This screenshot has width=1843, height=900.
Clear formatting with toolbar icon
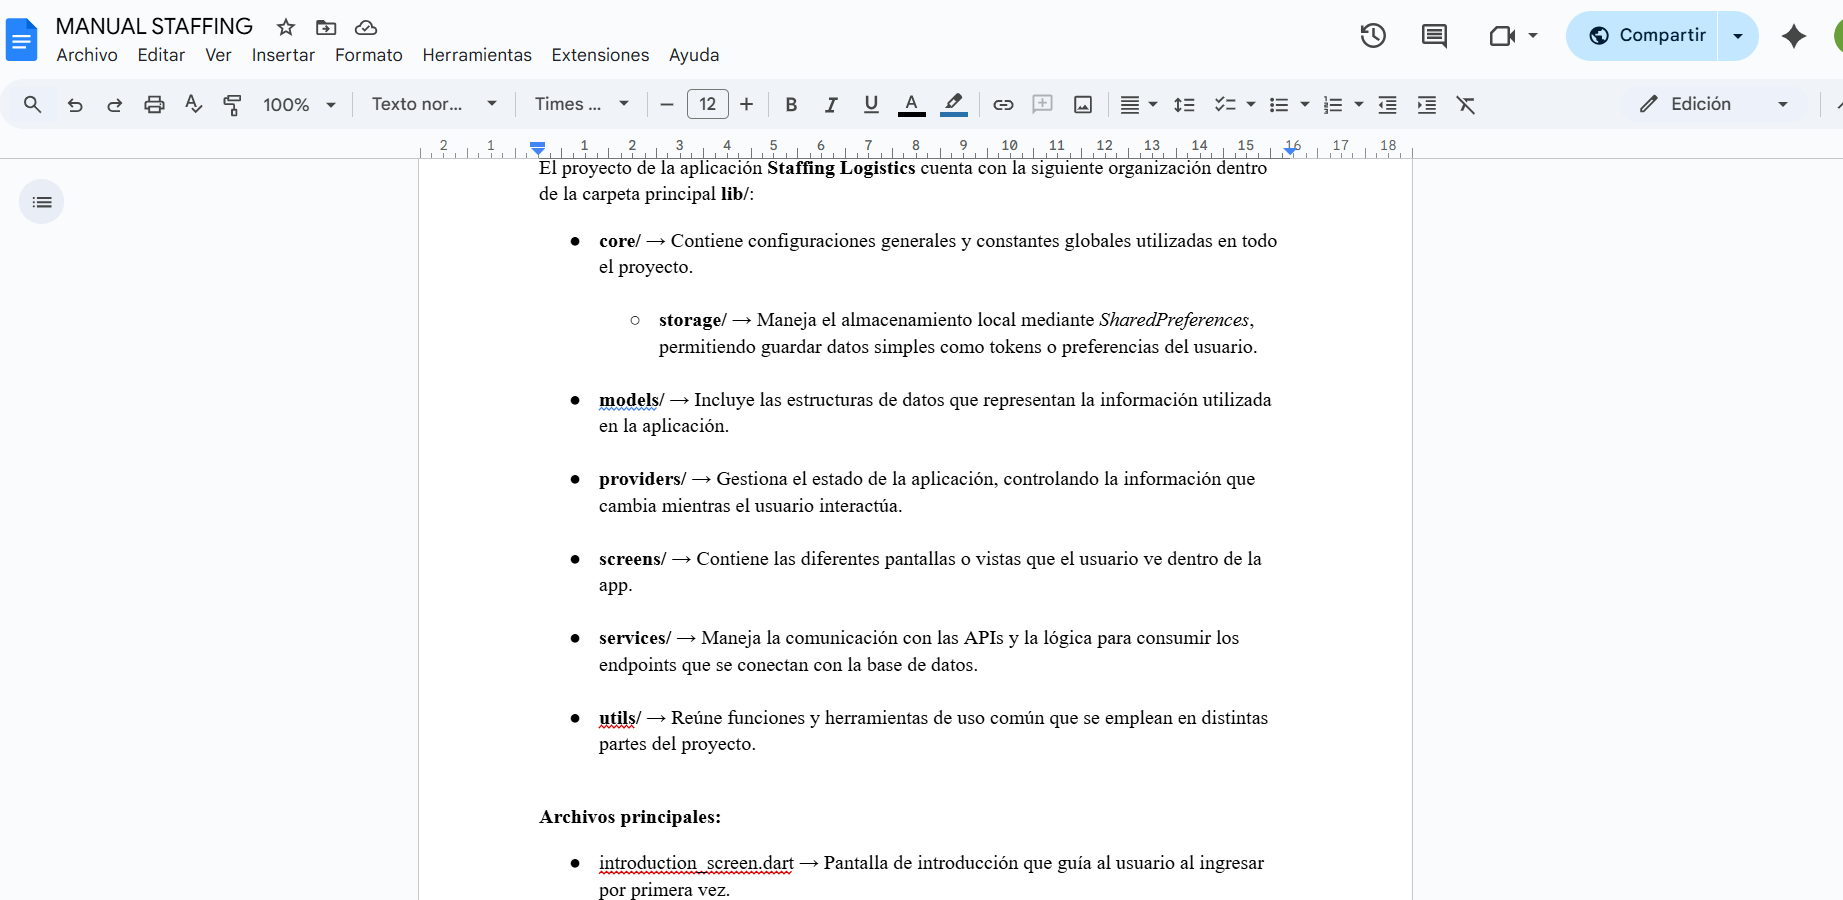1466,105
